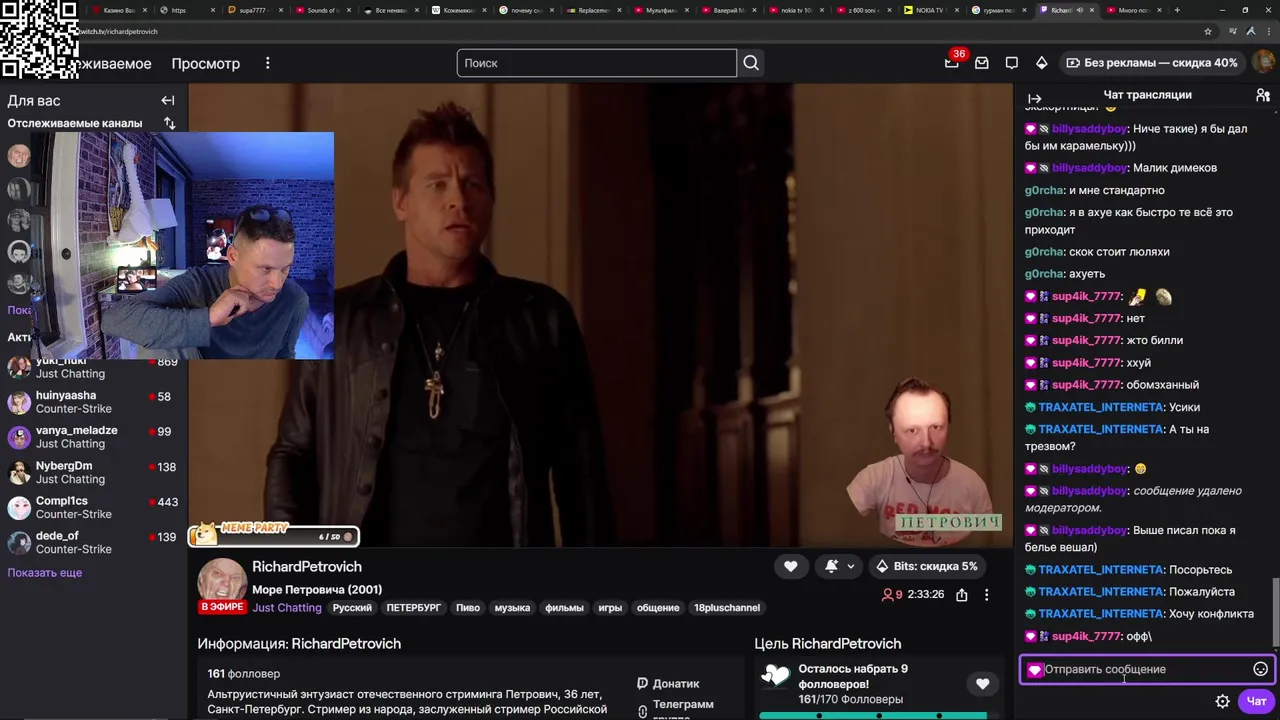Click username billysaddyboy on Малик димеков message
This screenshot has height=720, width=1280.
pyautogui.click(x=1089, y=168)
